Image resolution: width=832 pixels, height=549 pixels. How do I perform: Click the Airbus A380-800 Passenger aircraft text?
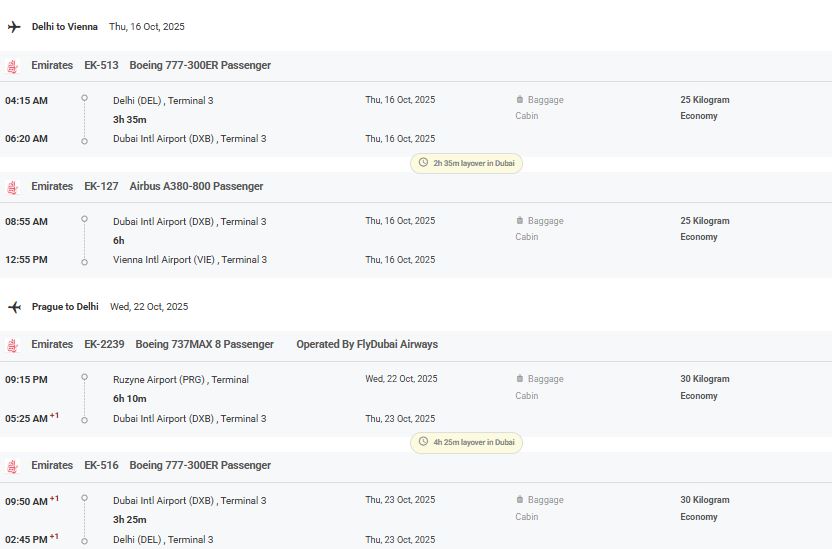tap(196, 186)
